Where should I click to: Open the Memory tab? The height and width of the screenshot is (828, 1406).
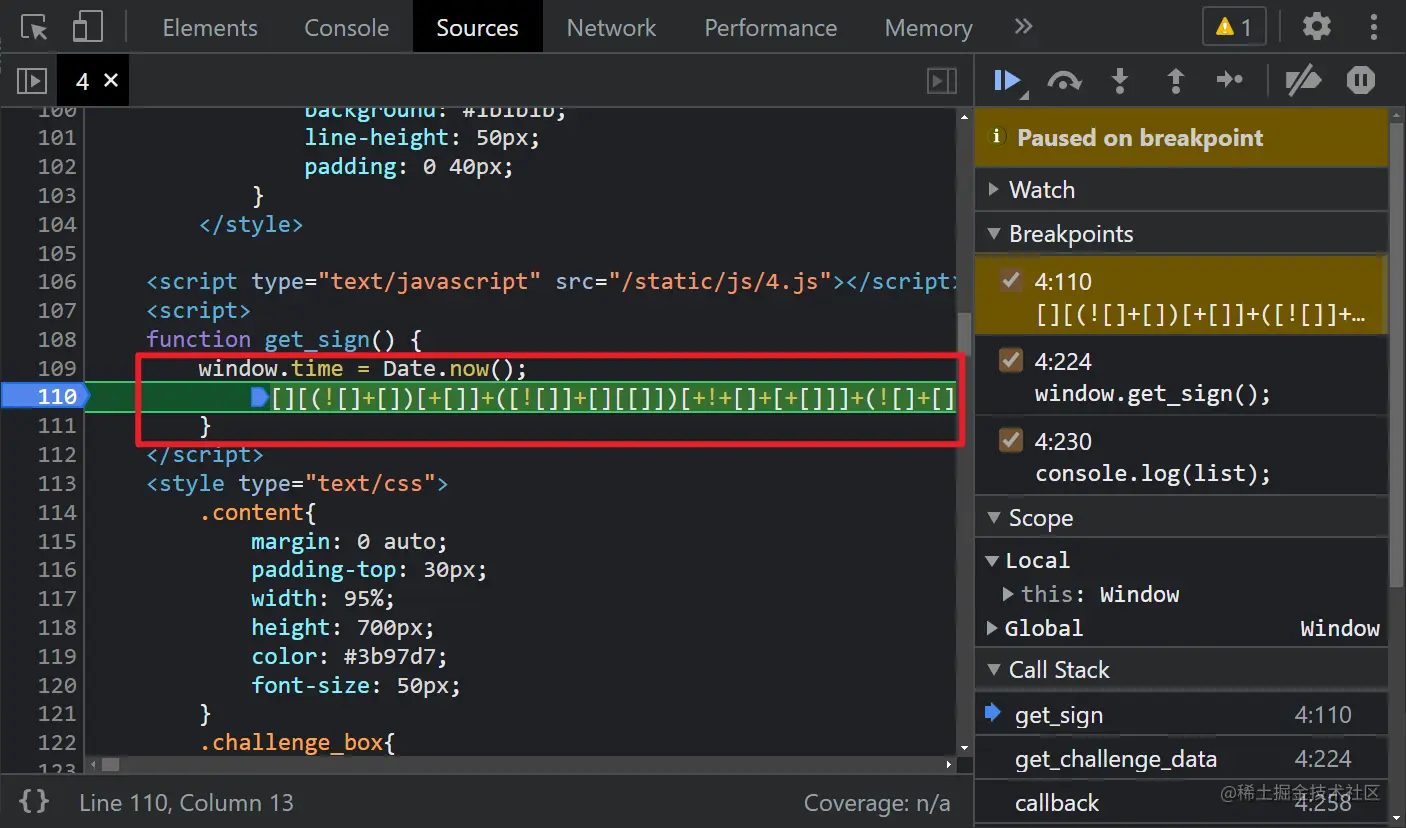(x=928, y=27)
